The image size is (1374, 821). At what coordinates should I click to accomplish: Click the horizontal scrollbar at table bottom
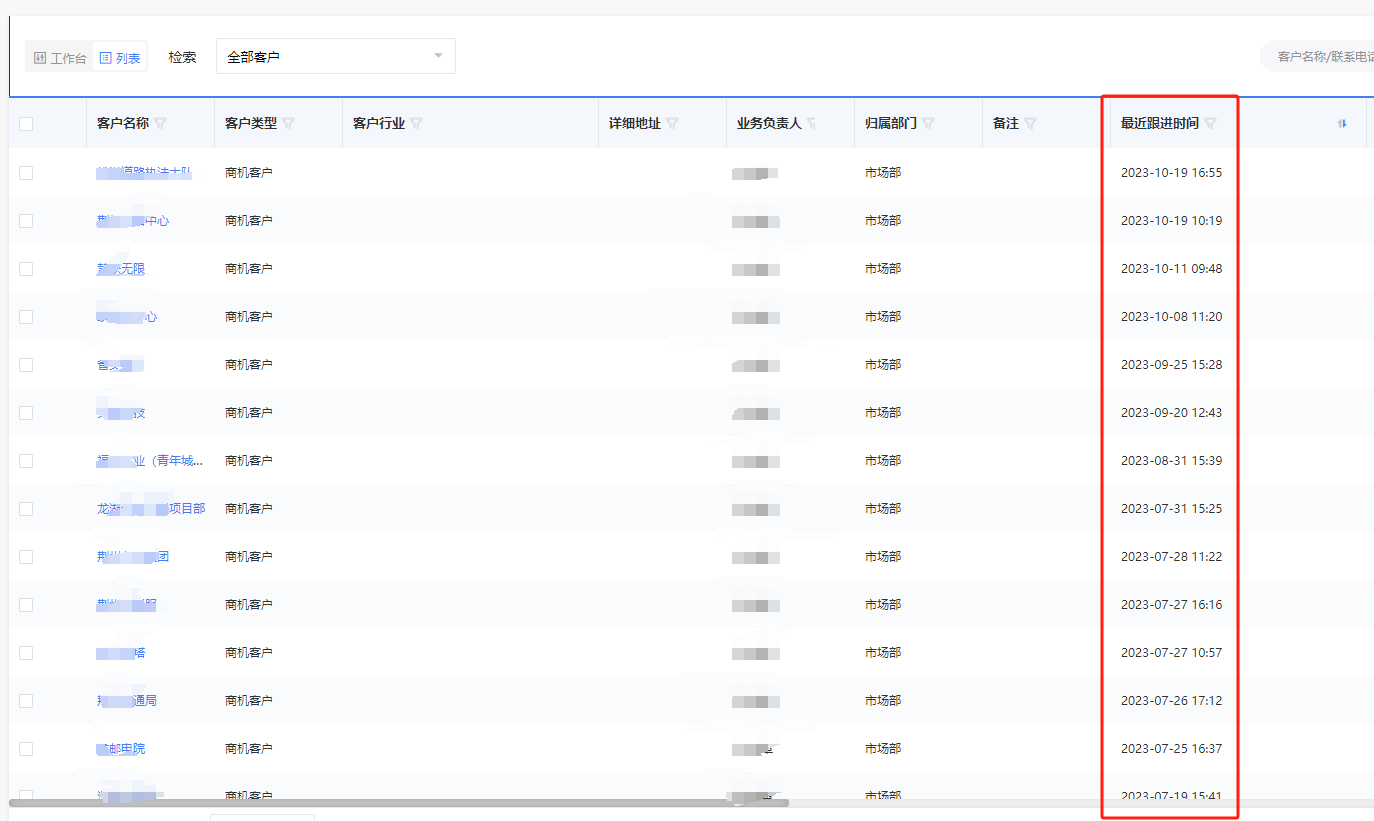[398, 802]
